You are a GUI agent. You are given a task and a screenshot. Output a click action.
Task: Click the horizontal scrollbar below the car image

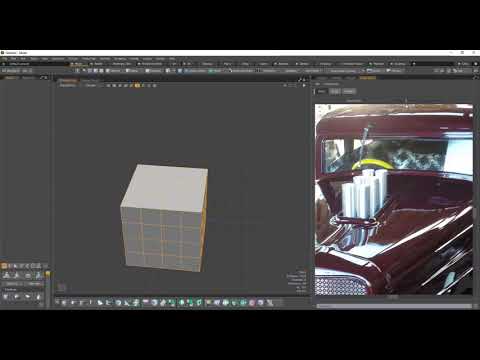(394, 306)
